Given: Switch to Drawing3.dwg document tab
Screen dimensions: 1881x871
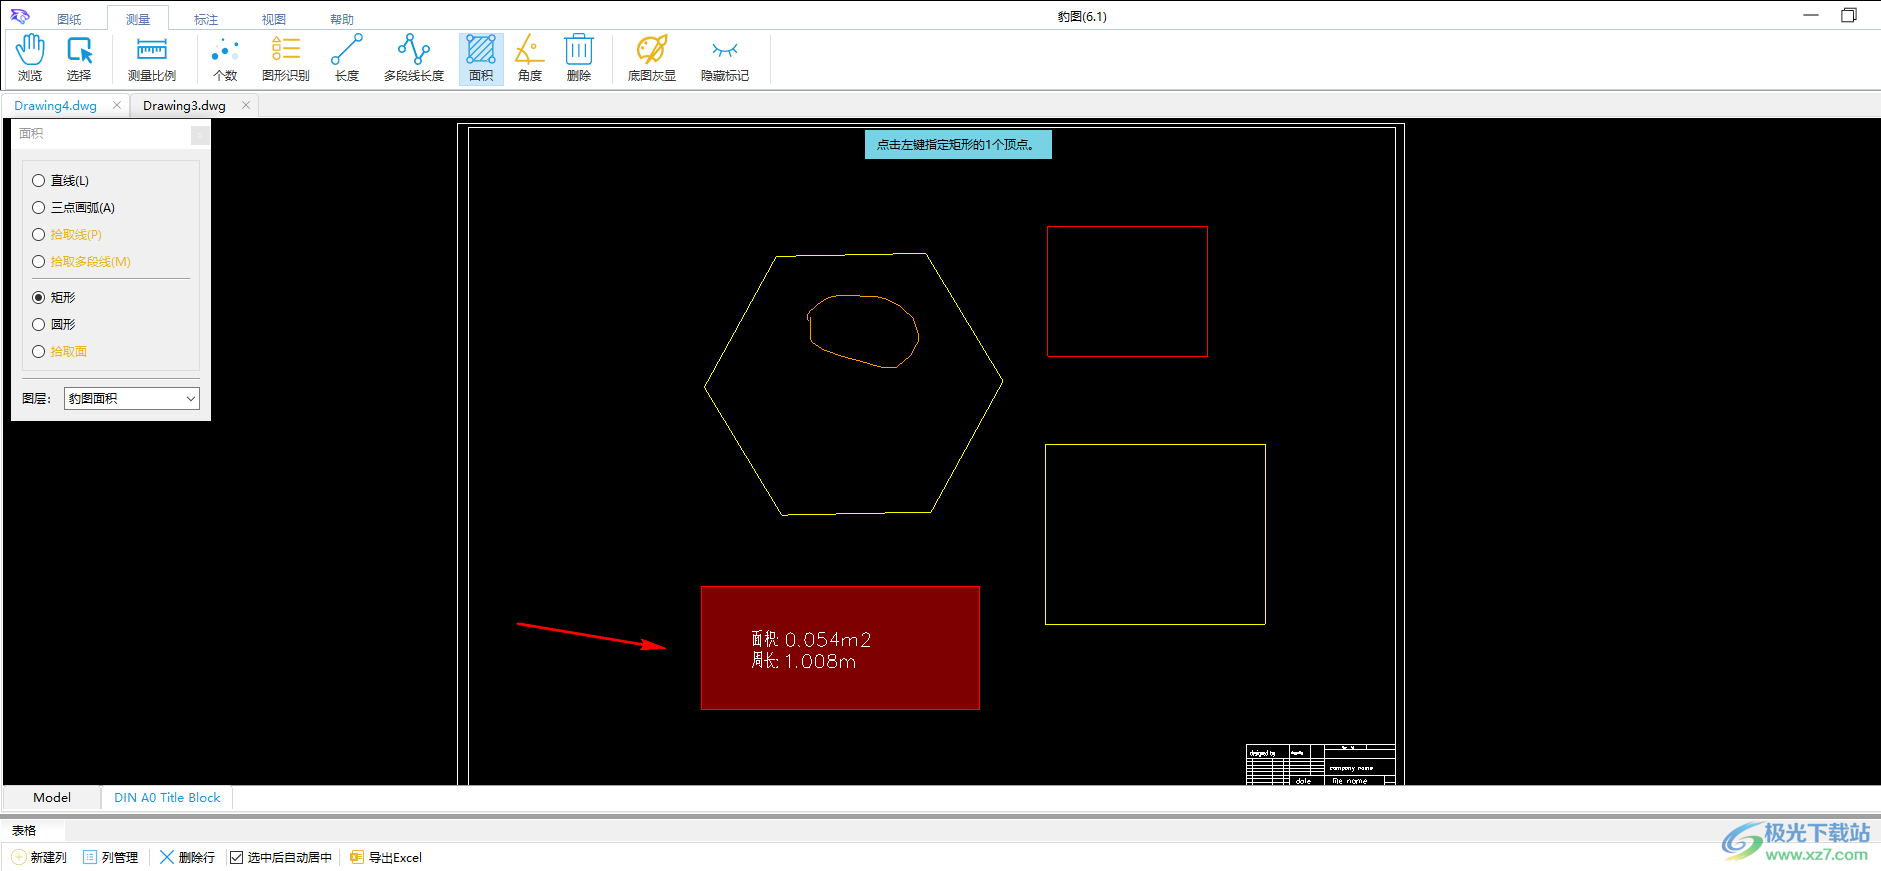Looking at the screenshot, I should [184, 105].
